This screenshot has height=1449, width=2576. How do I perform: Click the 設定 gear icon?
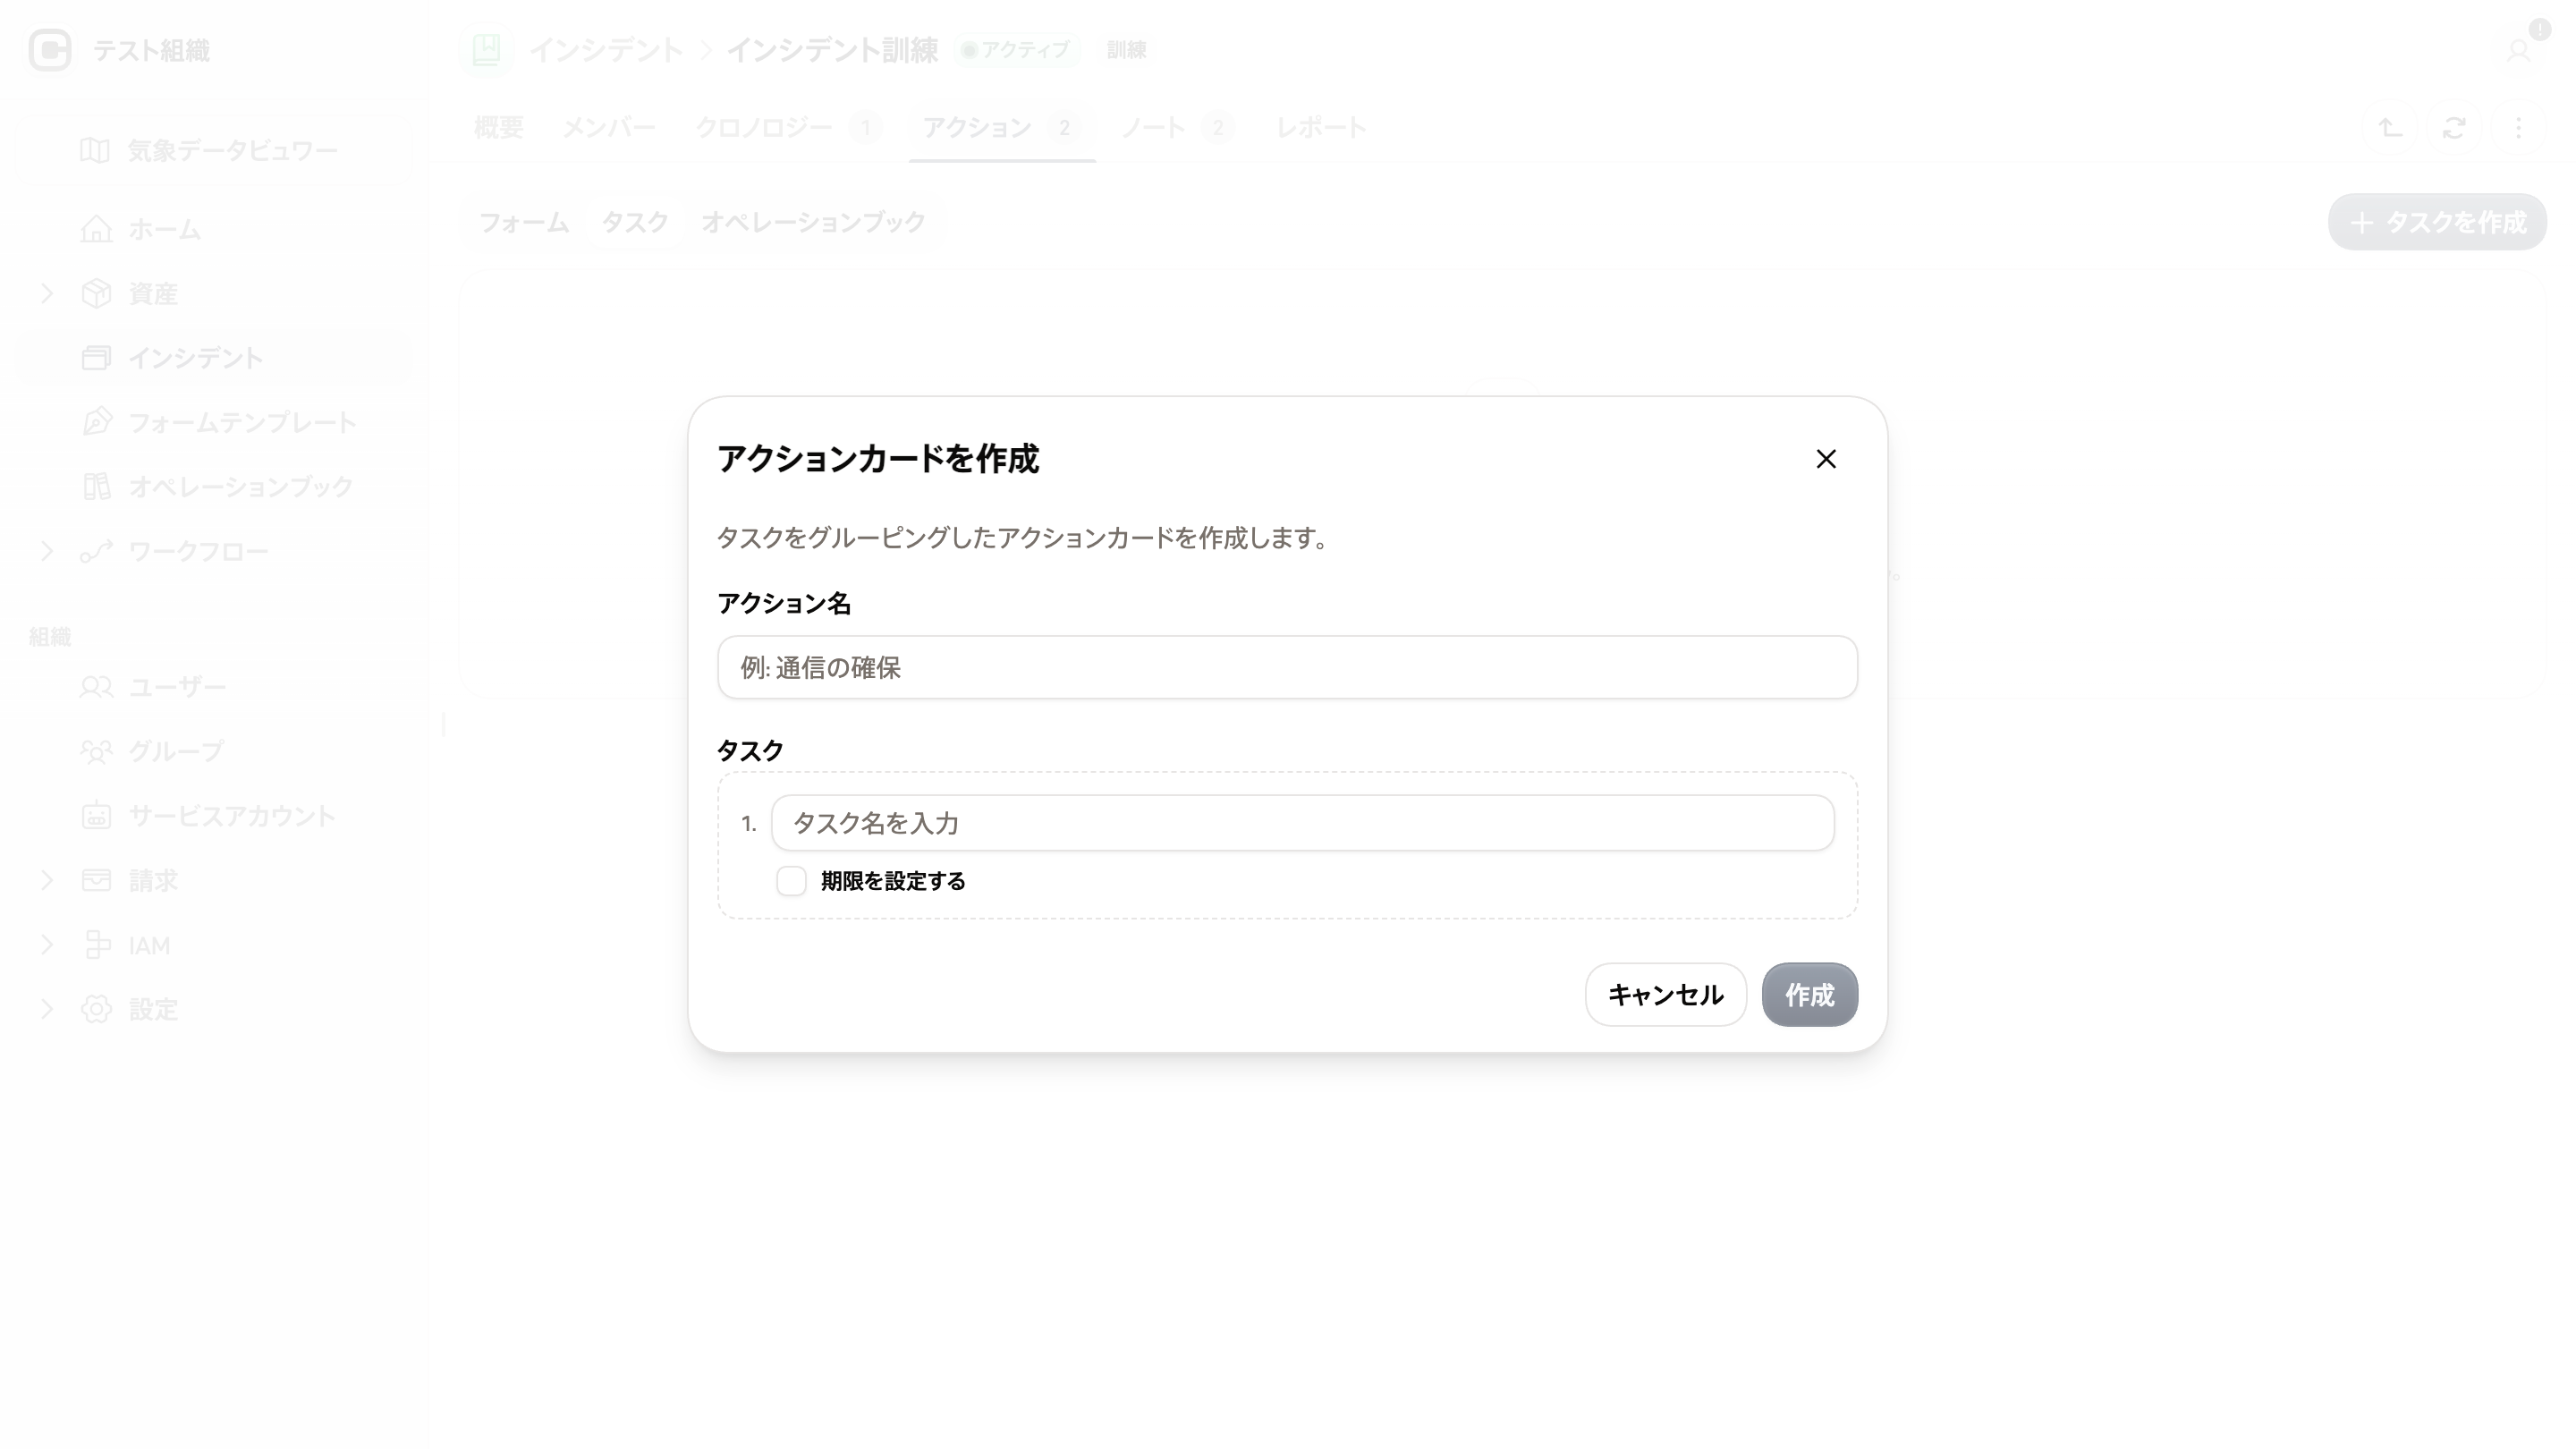[x=96, y=1009]
